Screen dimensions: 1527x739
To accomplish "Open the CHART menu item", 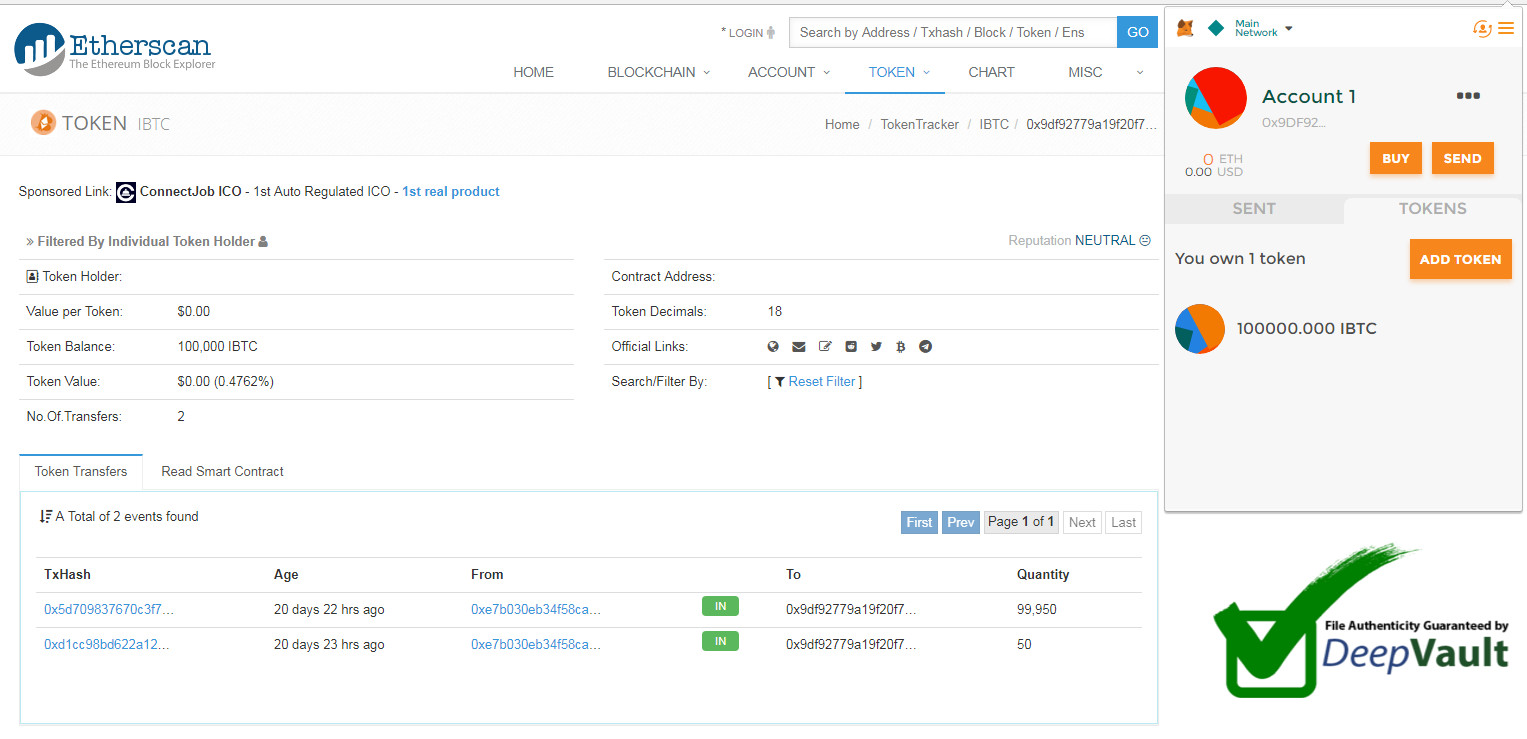I will [991, 73].
